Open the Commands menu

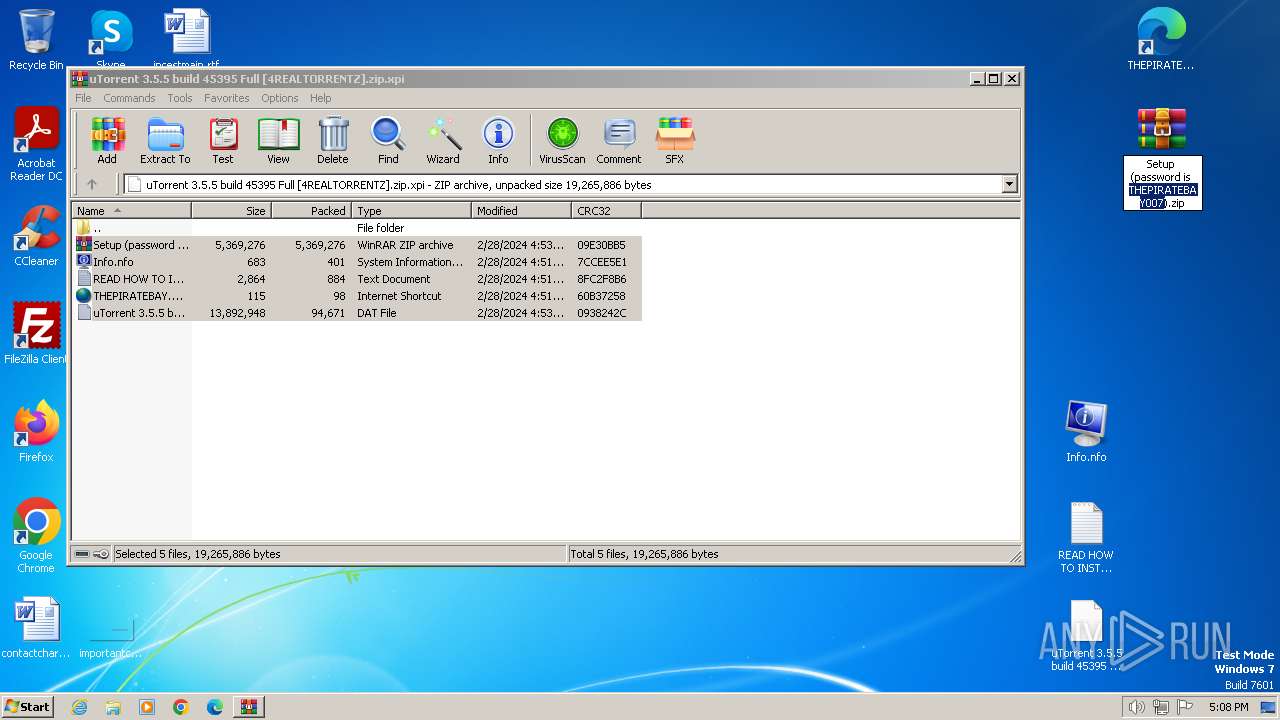(129, 98)
